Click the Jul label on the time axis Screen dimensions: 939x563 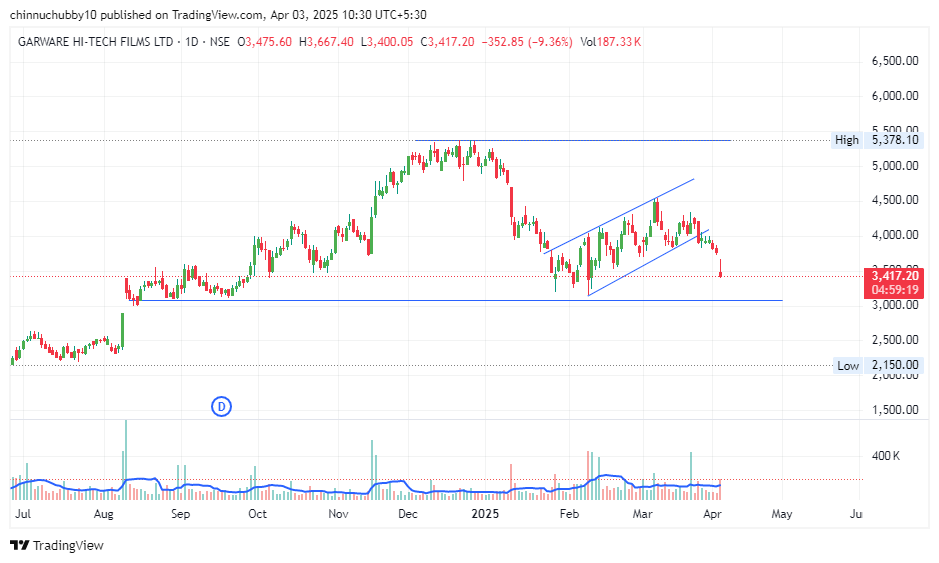[x=23, y=514]
